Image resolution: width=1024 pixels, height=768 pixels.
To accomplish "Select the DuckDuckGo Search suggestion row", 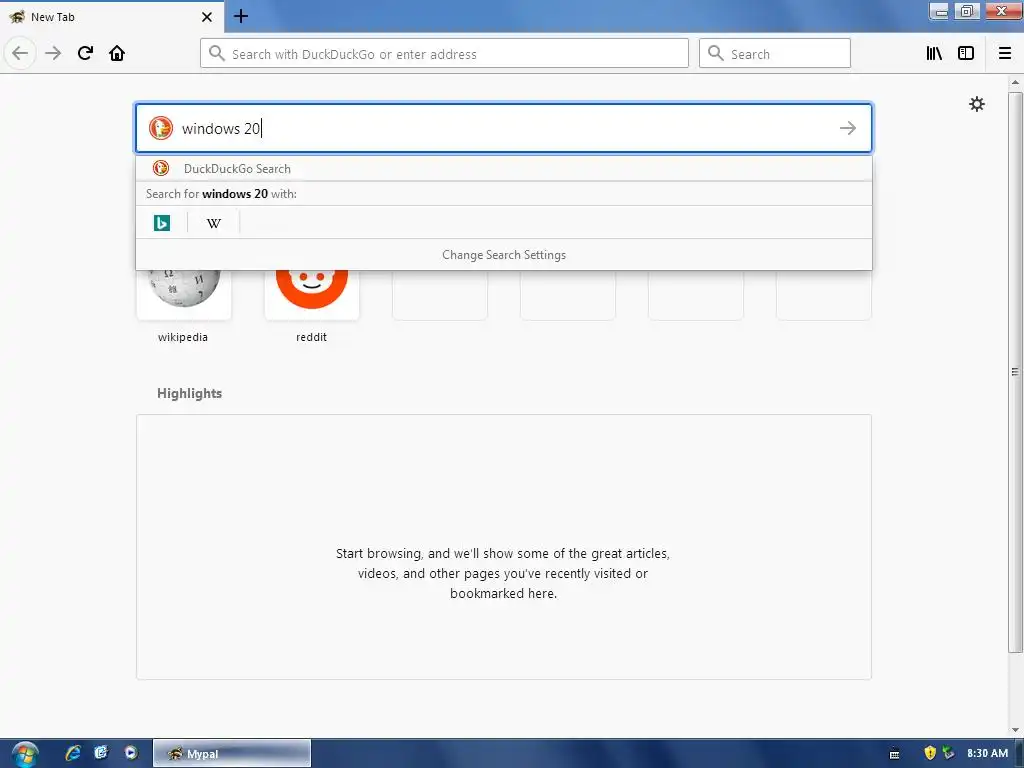I will coord(504,168).
